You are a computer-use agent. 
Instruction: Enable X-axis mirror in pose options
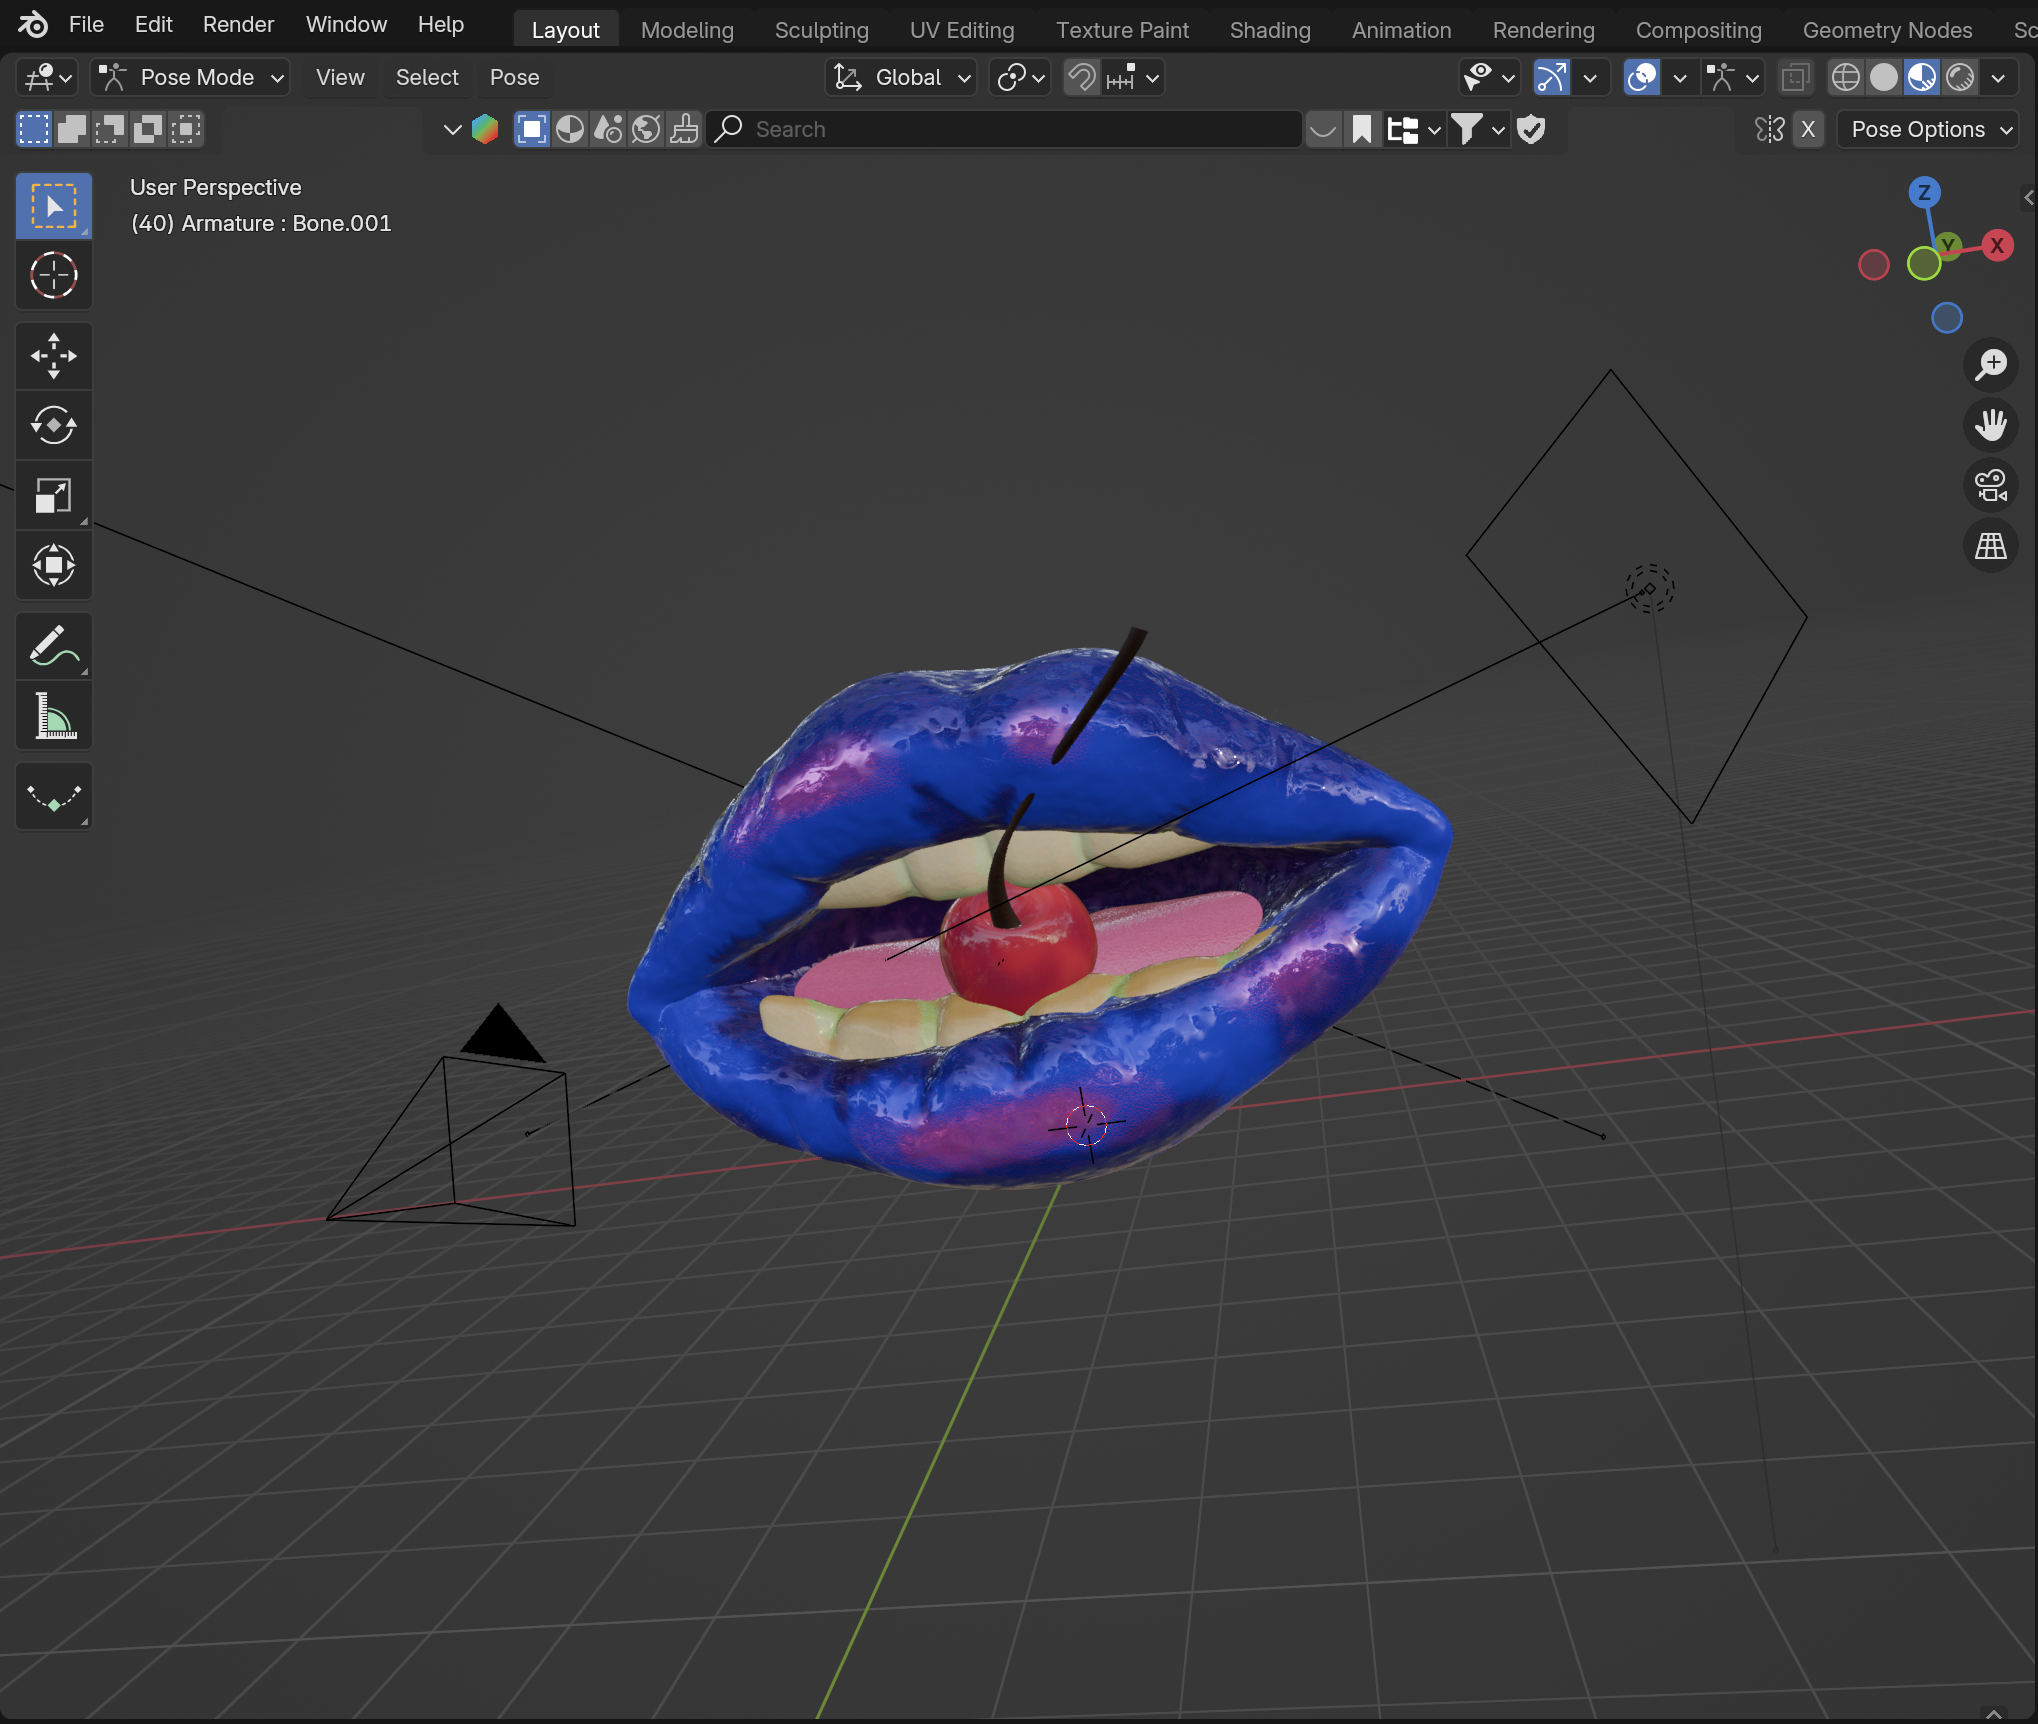[1808, 129]
